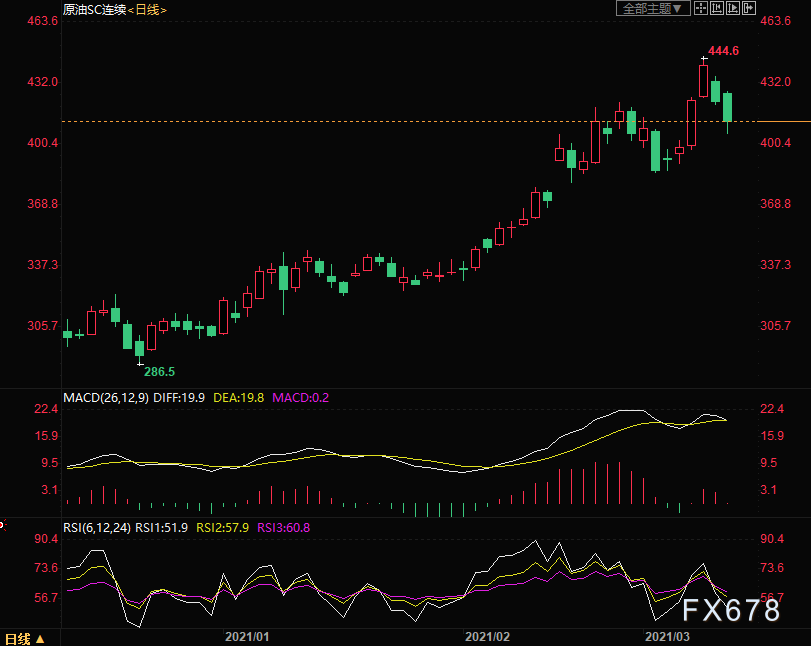
Task: Click the play arrow chart icon in toolbar
Action: pos(732,8)
